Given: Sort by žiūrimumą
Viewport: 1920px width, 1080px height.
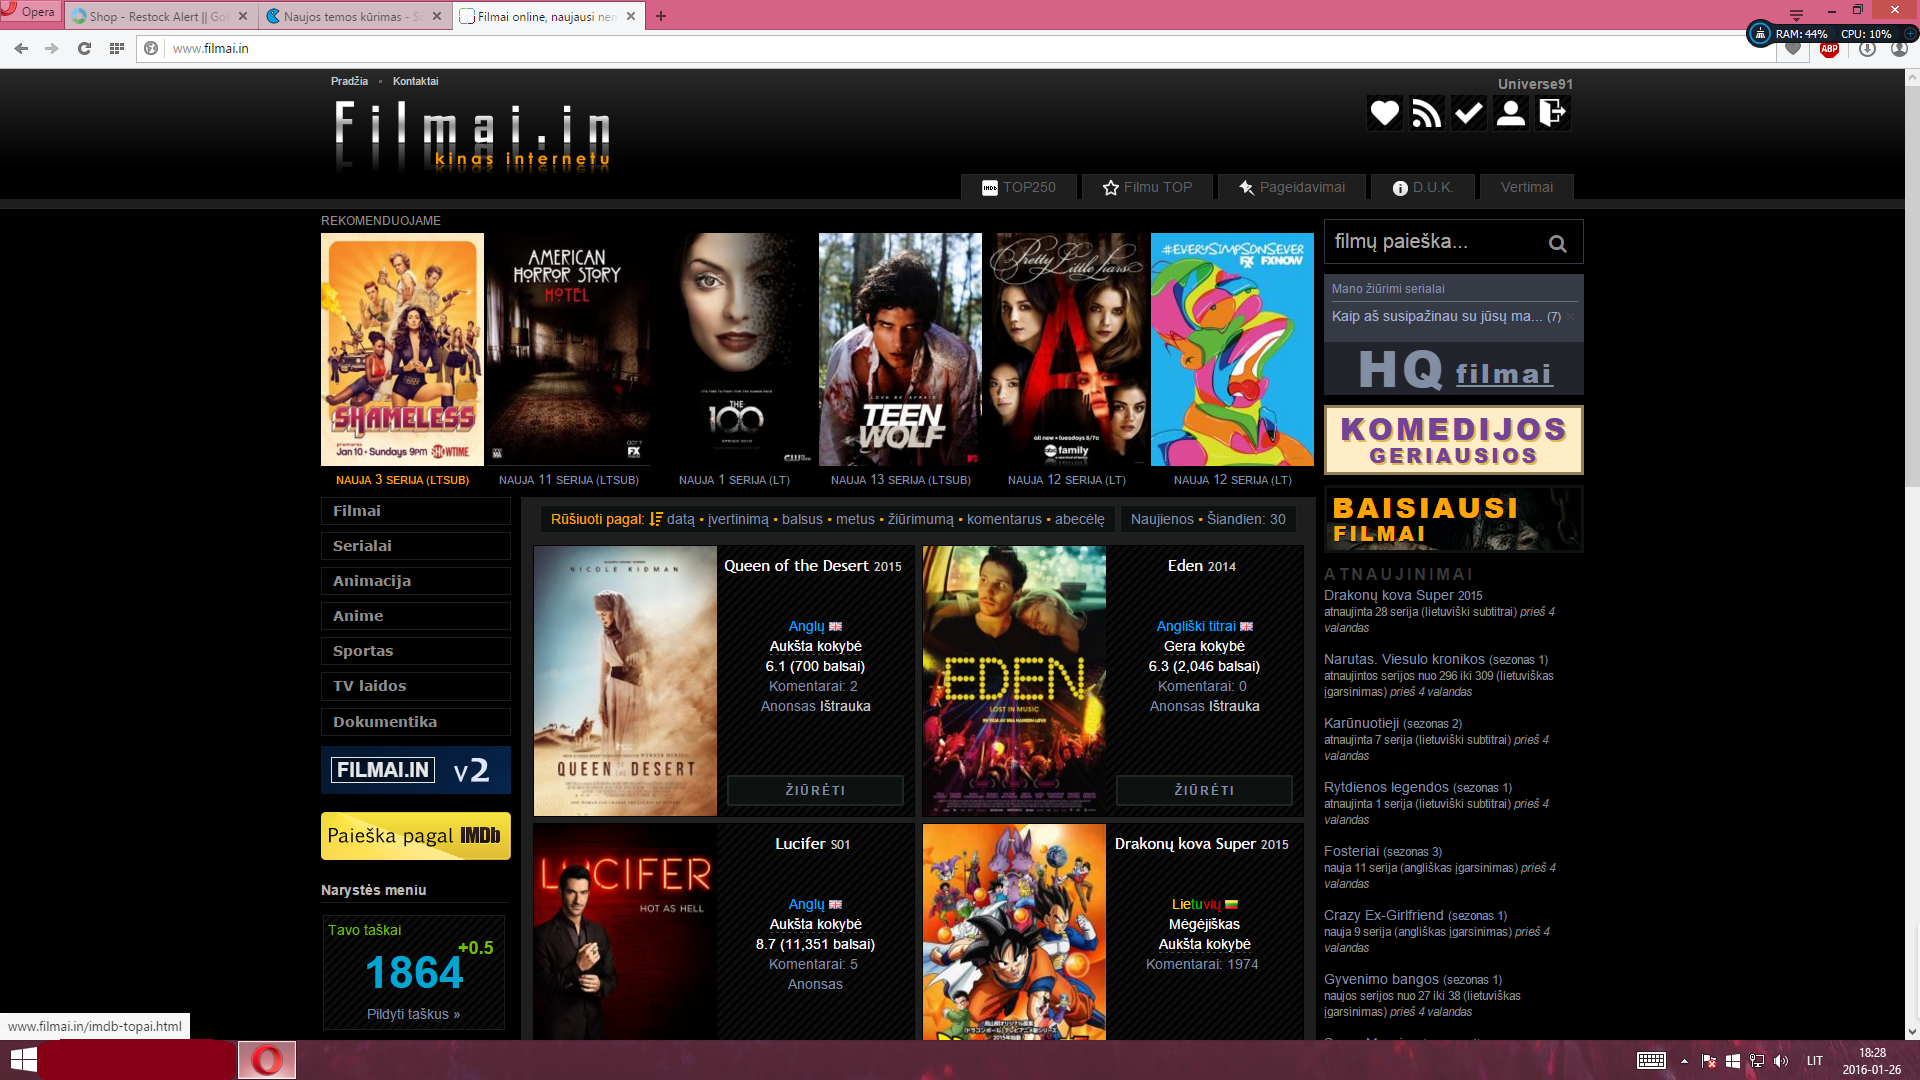Looking at the screenshot, I should pyautogui.click(x=920, y=519).
